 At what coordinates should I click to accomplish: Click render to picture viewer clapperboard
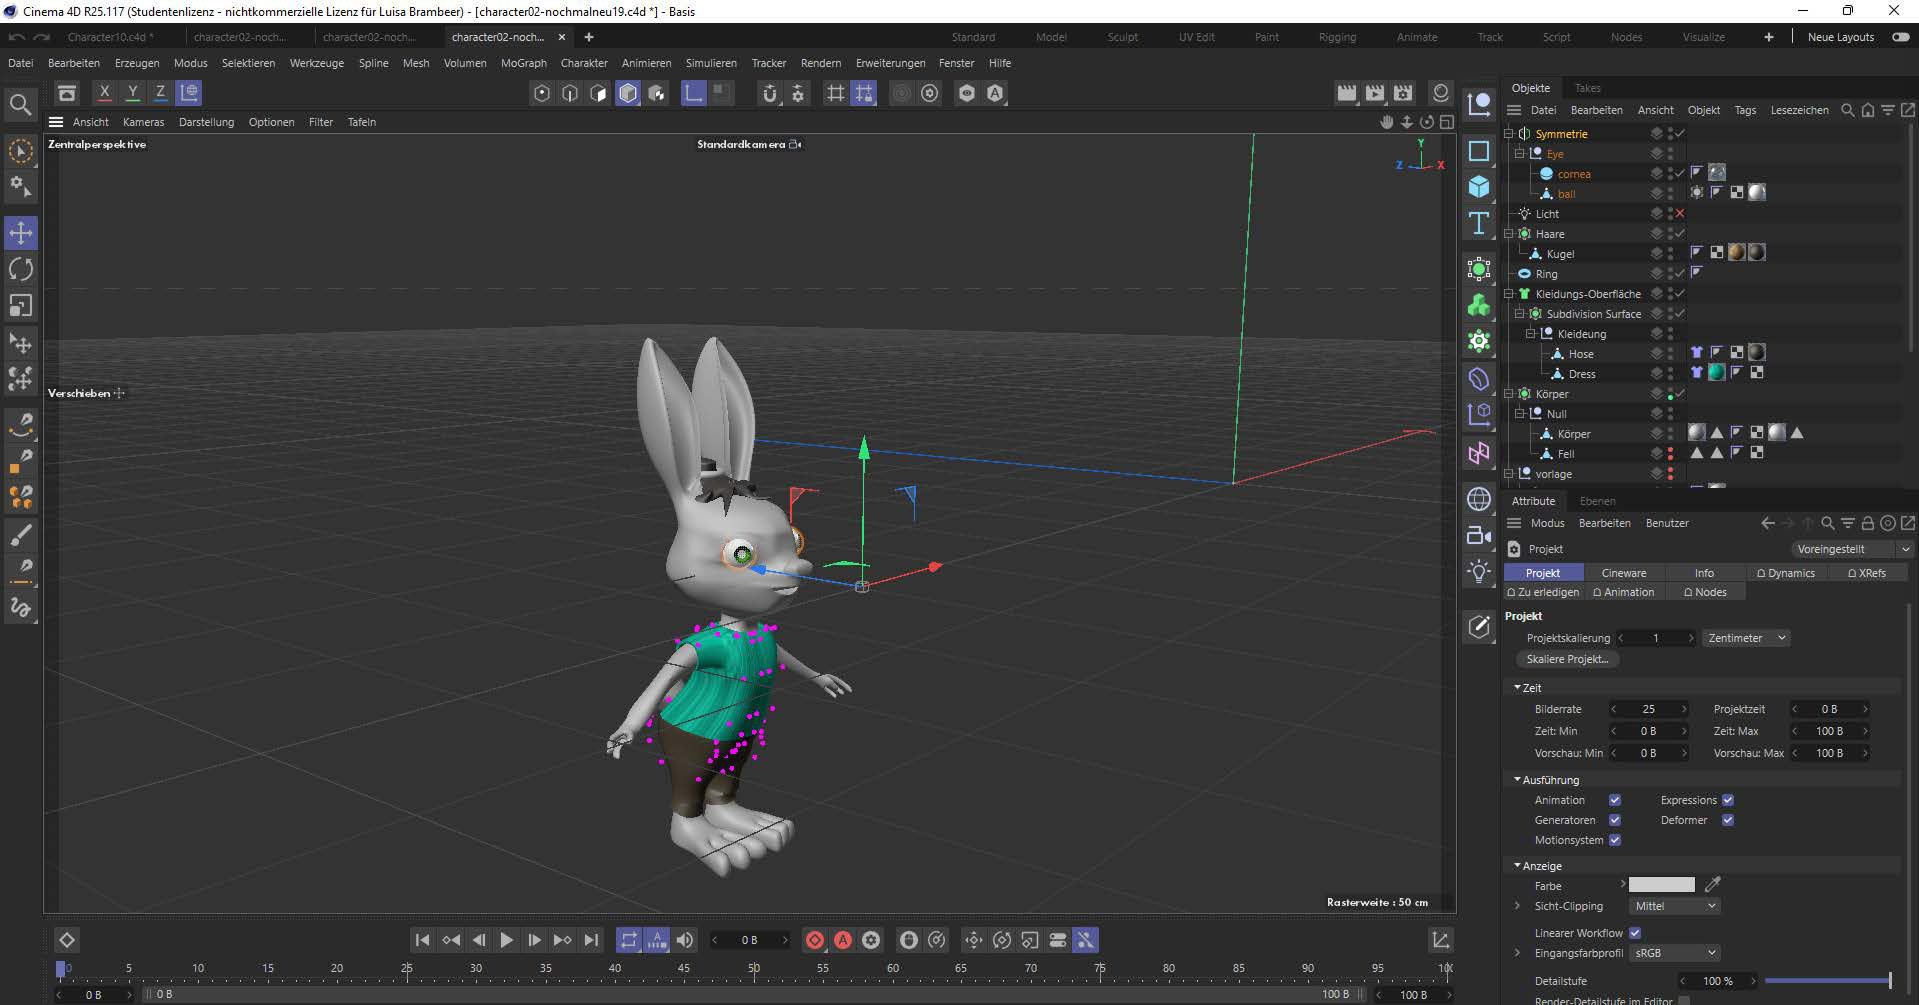(x=1375, y=93)
